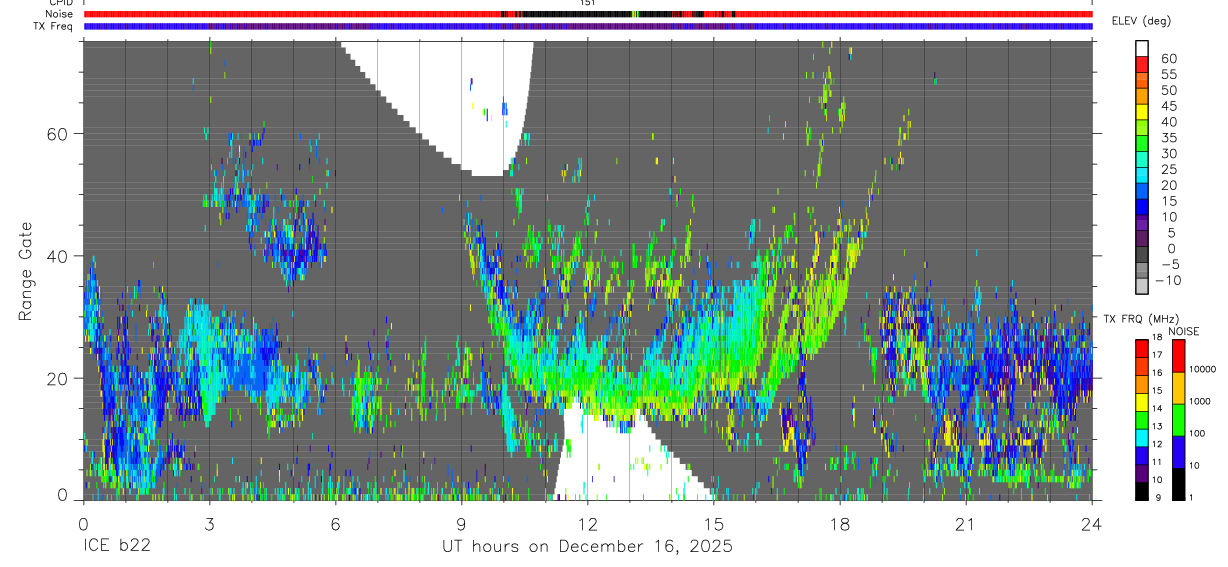Click x-axis tick label "12"
The width and height of the screenshot is (1228, 567).
point(587,523)
